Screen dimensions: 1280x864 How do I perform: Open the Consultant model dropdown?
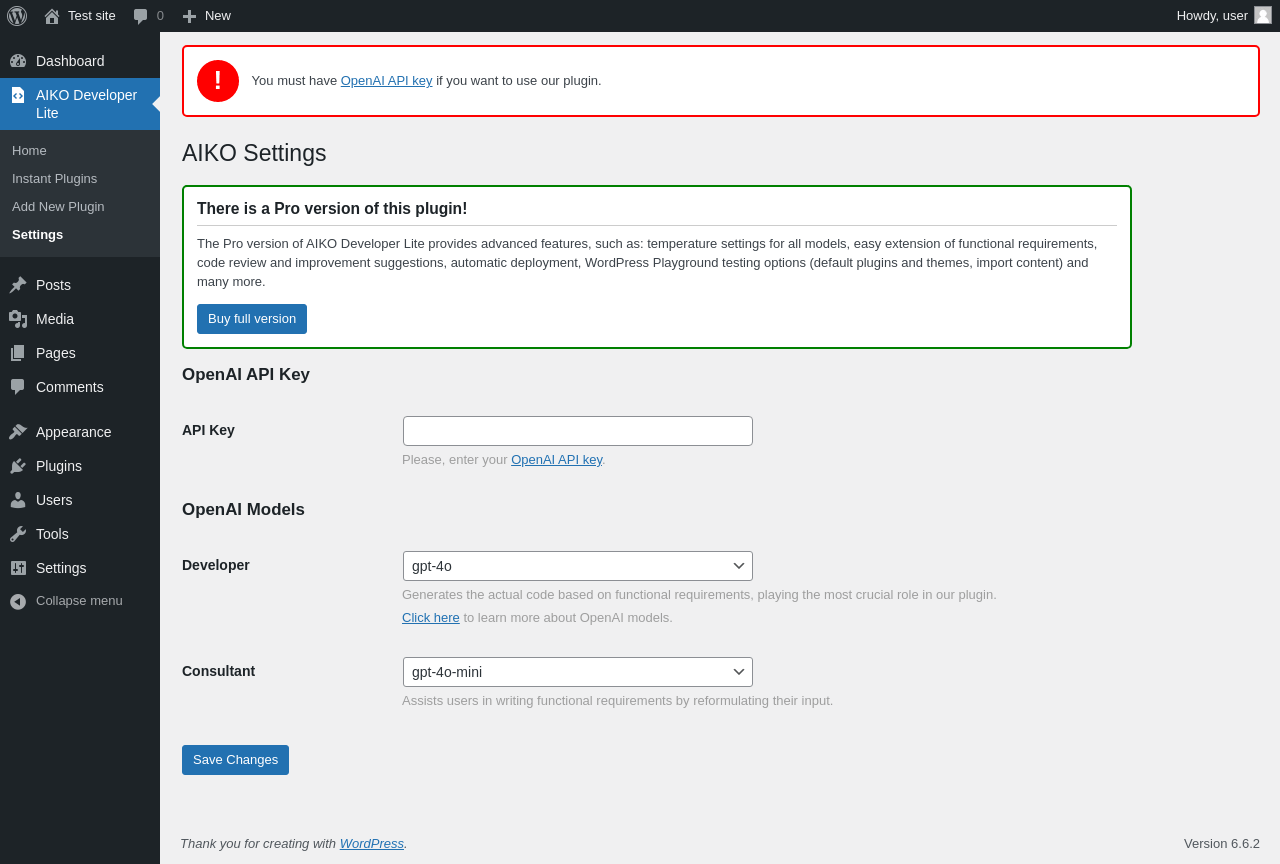[578, 672]
